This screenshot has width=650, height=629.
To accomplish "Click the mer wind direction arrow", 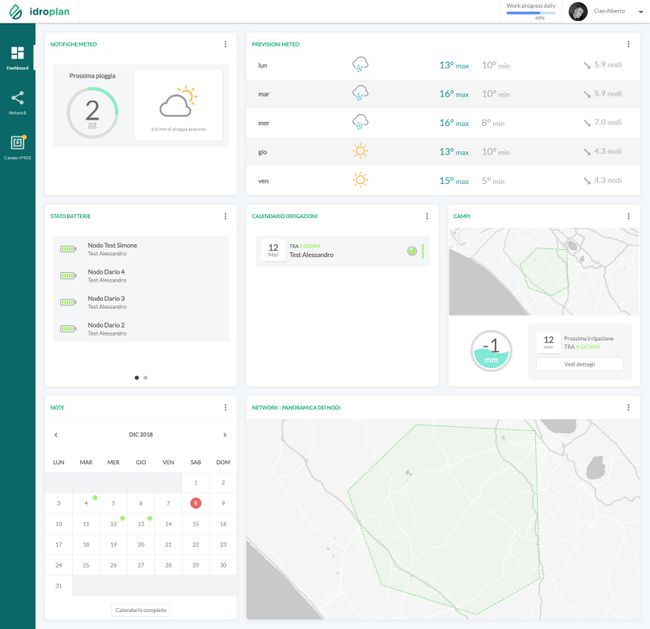I will 587,123.
